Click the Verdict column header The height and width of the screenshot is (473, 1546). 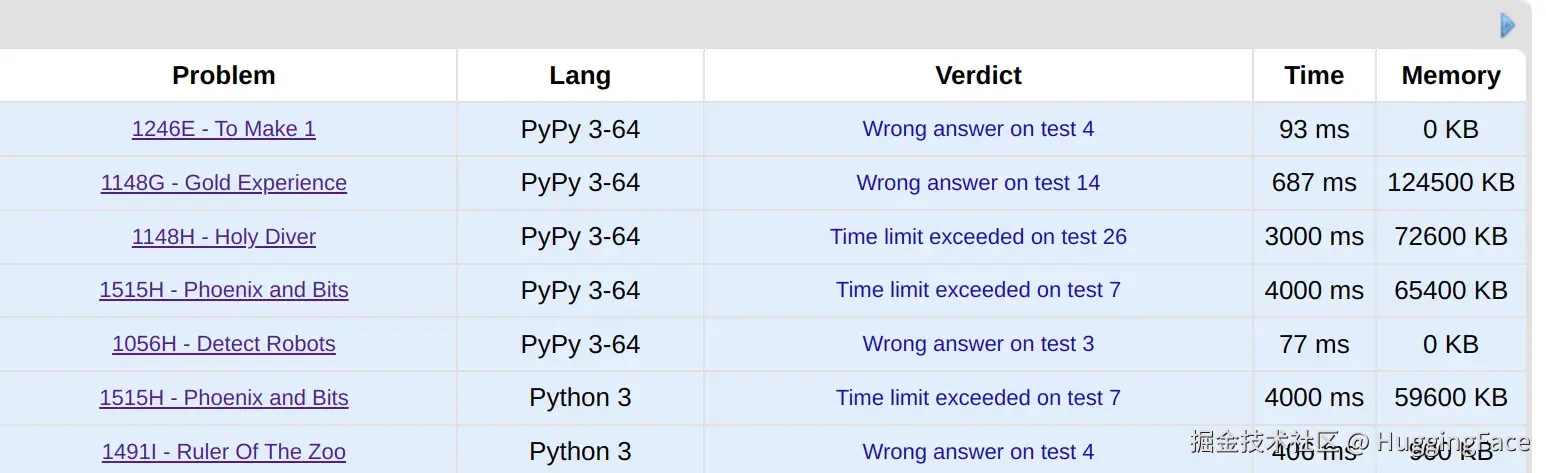[978, 76]
